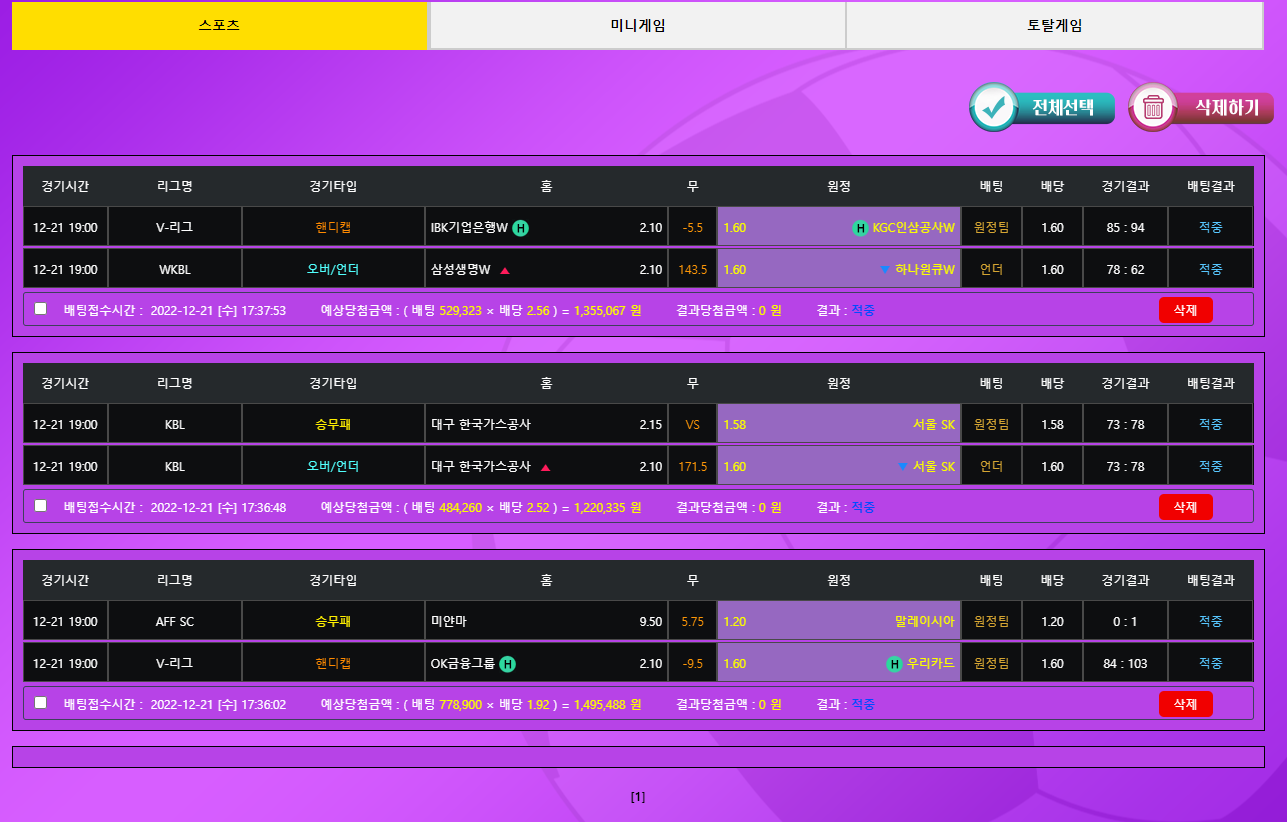Select the 스포츠 tab
Viewport: 1287px width, 822px height.
(220, 26)
